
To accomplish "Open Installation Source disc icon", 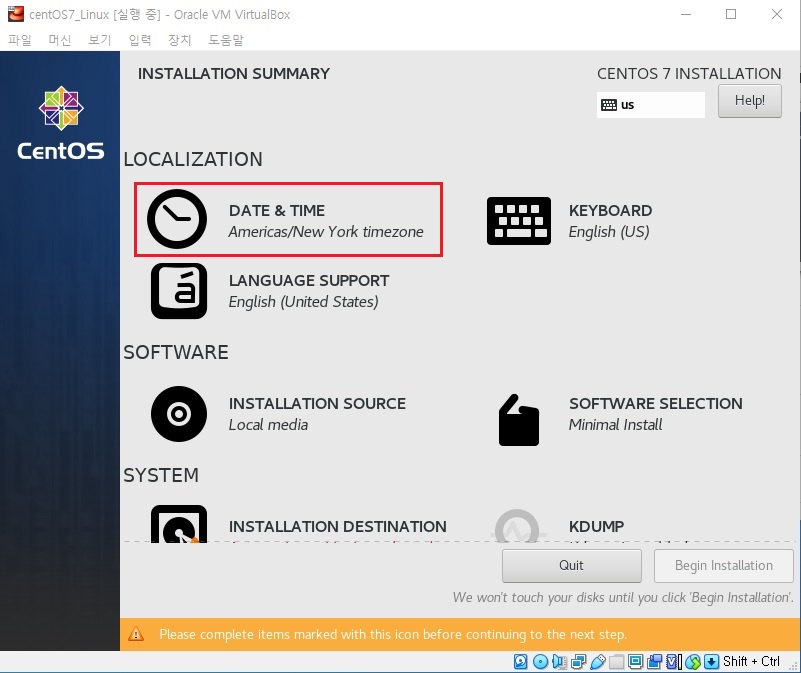I will (179, 414).
